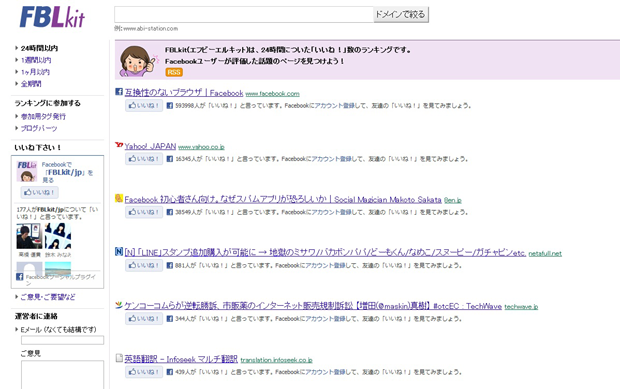Like the ケンコーコム TechWave entry
The image size is (620, 389).
coord(144,319)
